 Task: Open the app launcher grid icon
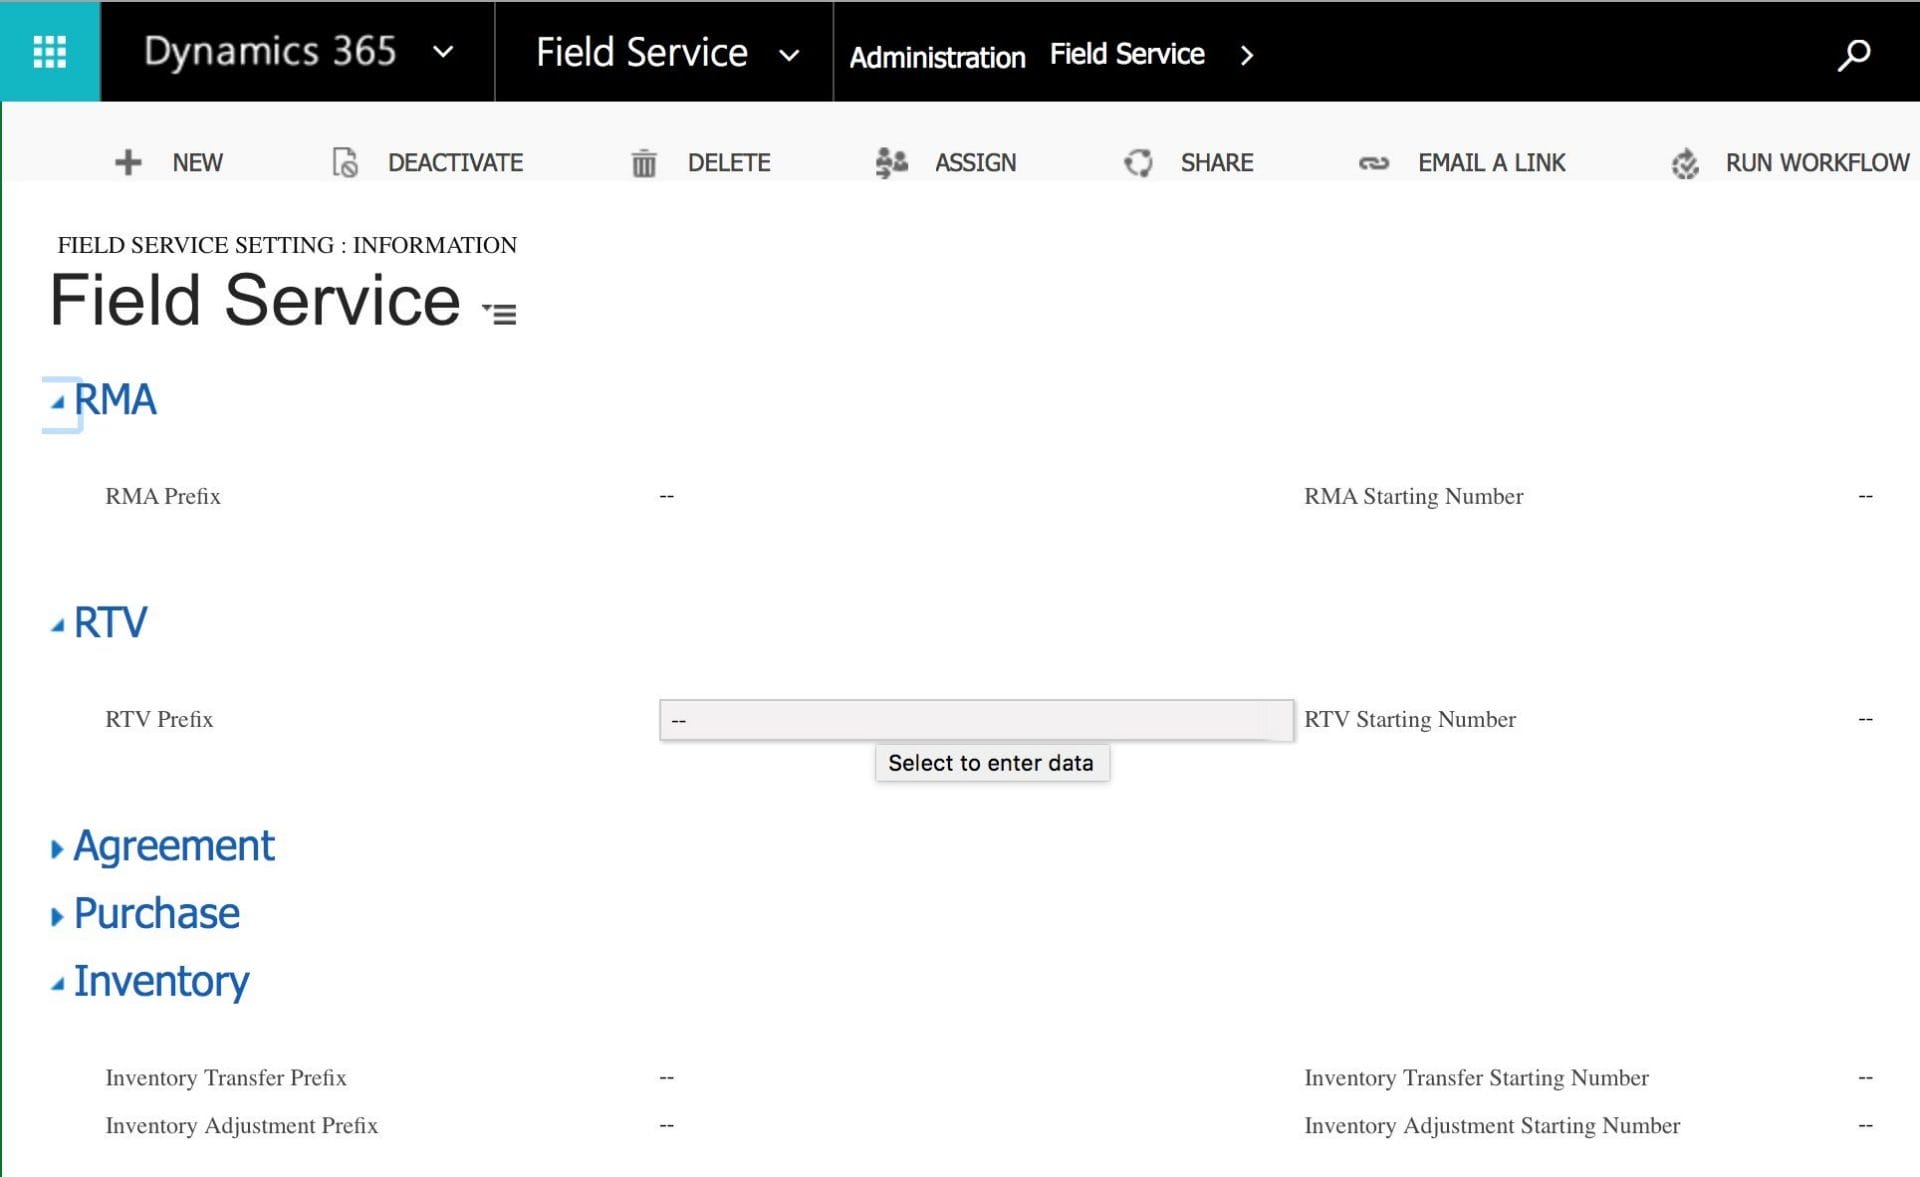click(48, 50)
